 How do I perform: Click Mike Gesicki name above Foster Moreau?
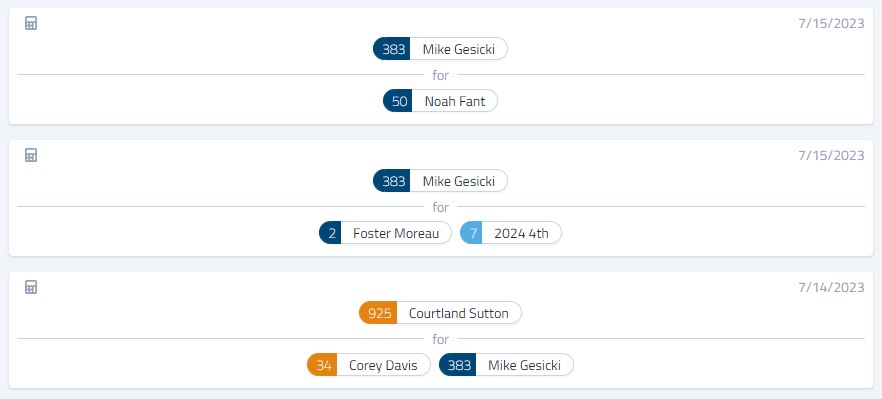coord(458,181)
